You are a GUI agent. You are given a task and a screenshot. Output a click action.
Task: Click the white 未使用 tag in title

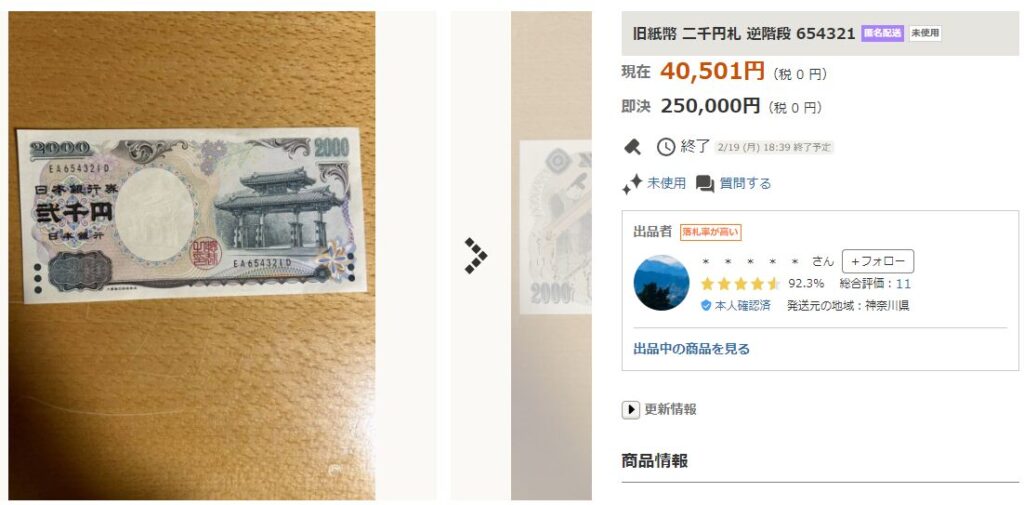click(x=925, y=33)
